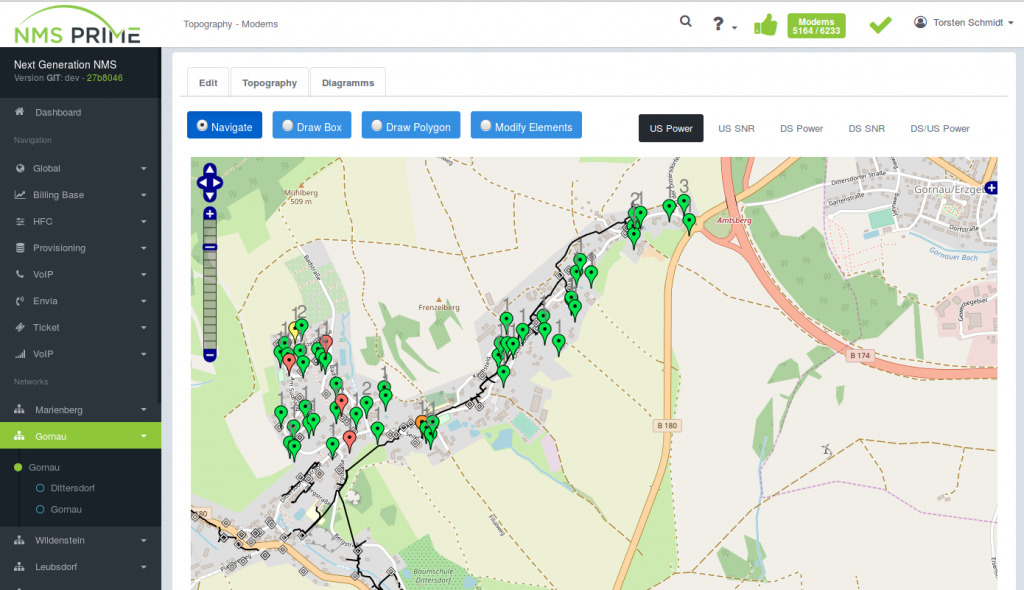The height and width of the screenshot is (590, 1024).
Task: Expand the Billing Base menu arrow
Action: (144, 195)
